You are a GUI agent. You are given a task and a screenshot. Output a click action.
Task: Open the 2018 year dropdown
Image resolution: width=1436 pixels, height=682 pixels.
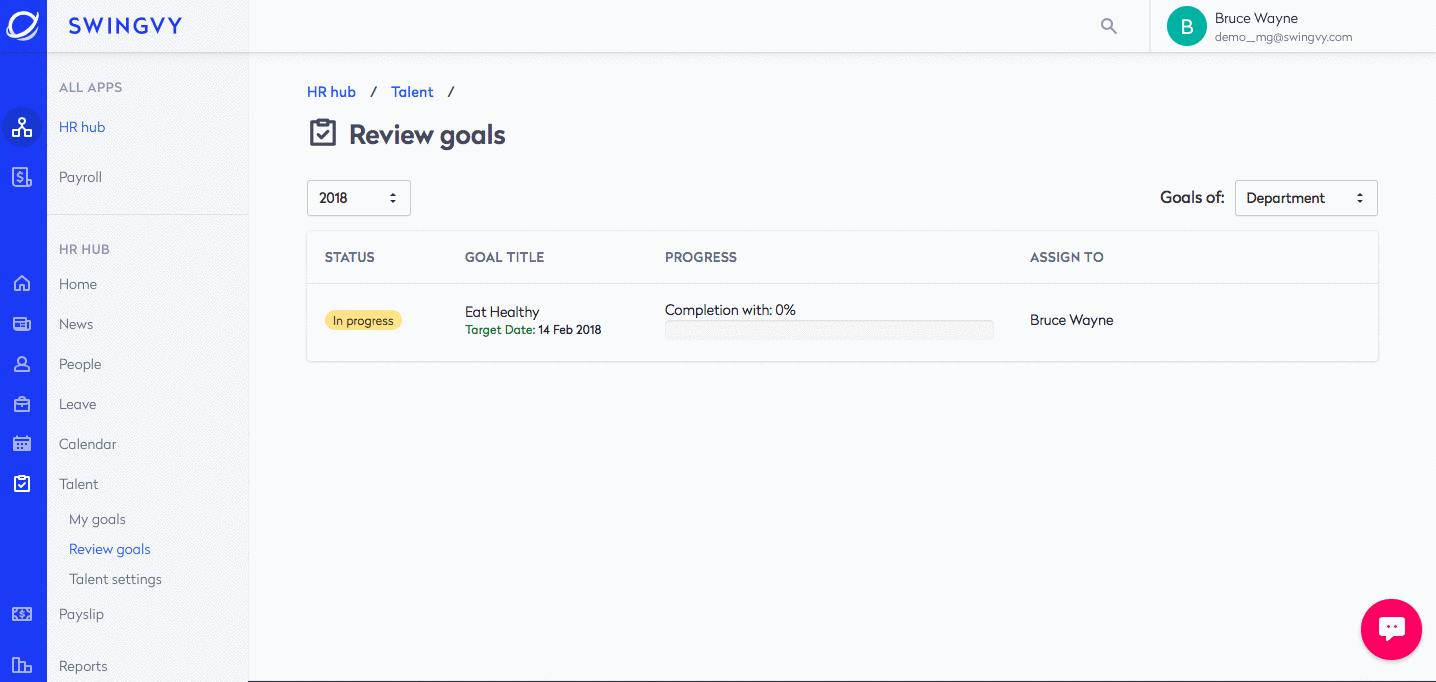(359, 198)
